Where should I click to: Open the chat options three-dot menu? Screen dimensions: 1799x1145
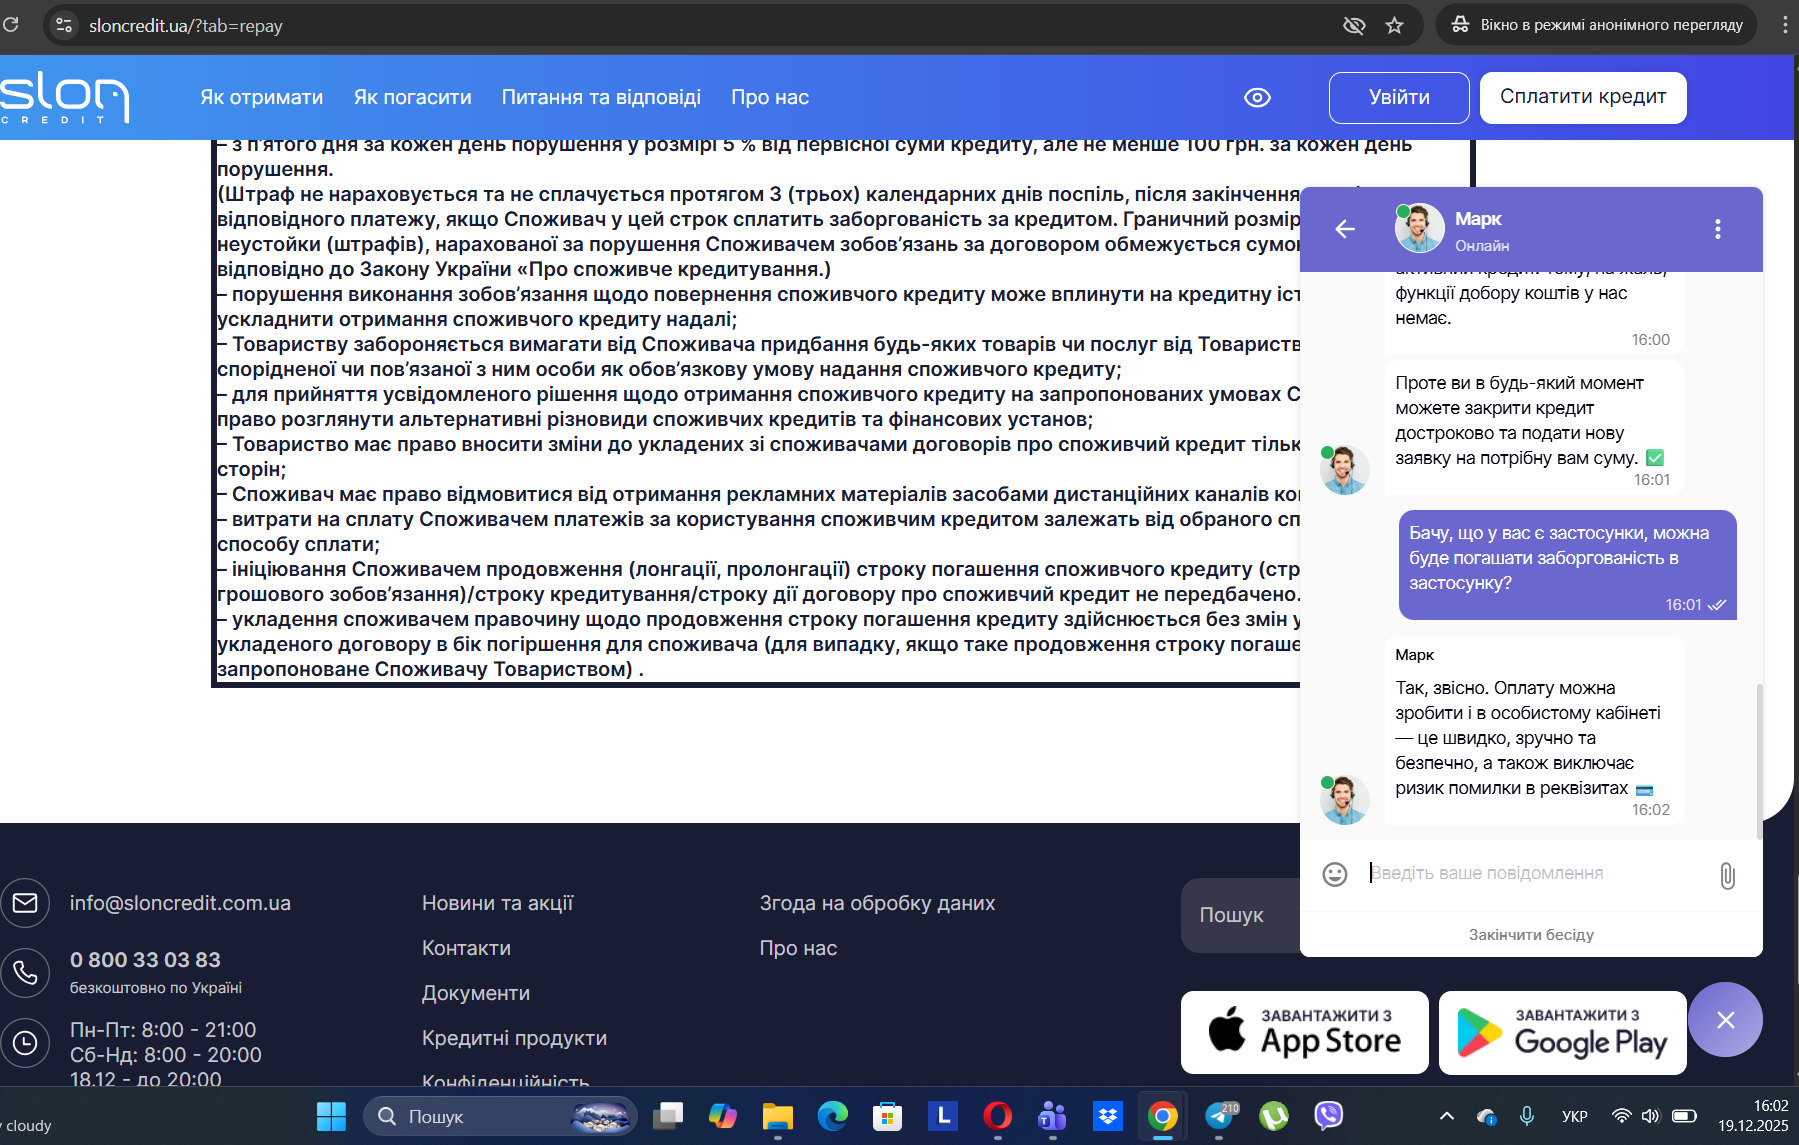[x=1718, y=229]
